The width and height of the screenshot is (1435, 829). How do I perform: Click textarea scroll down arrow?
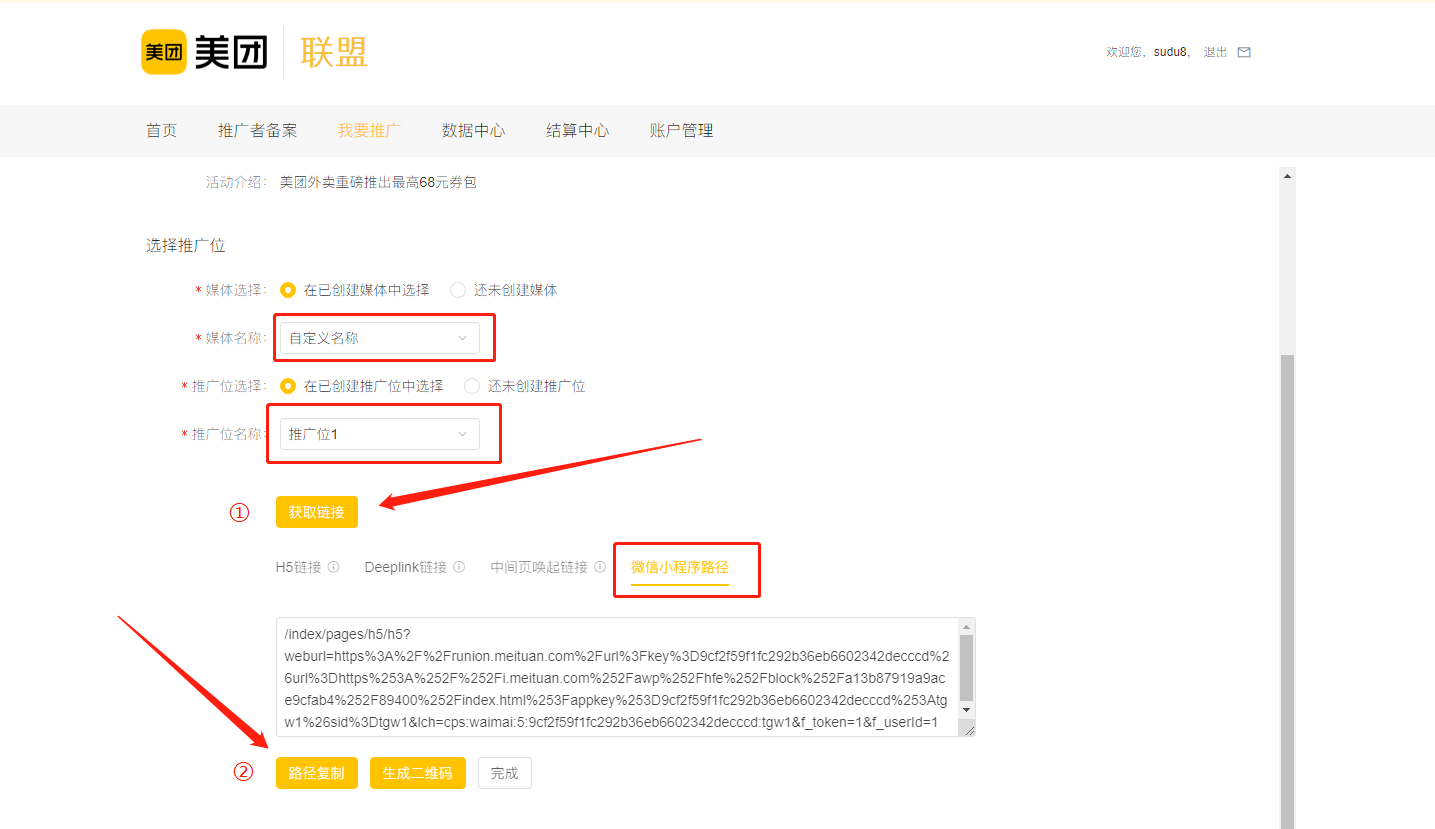click(x=966, y=709)
